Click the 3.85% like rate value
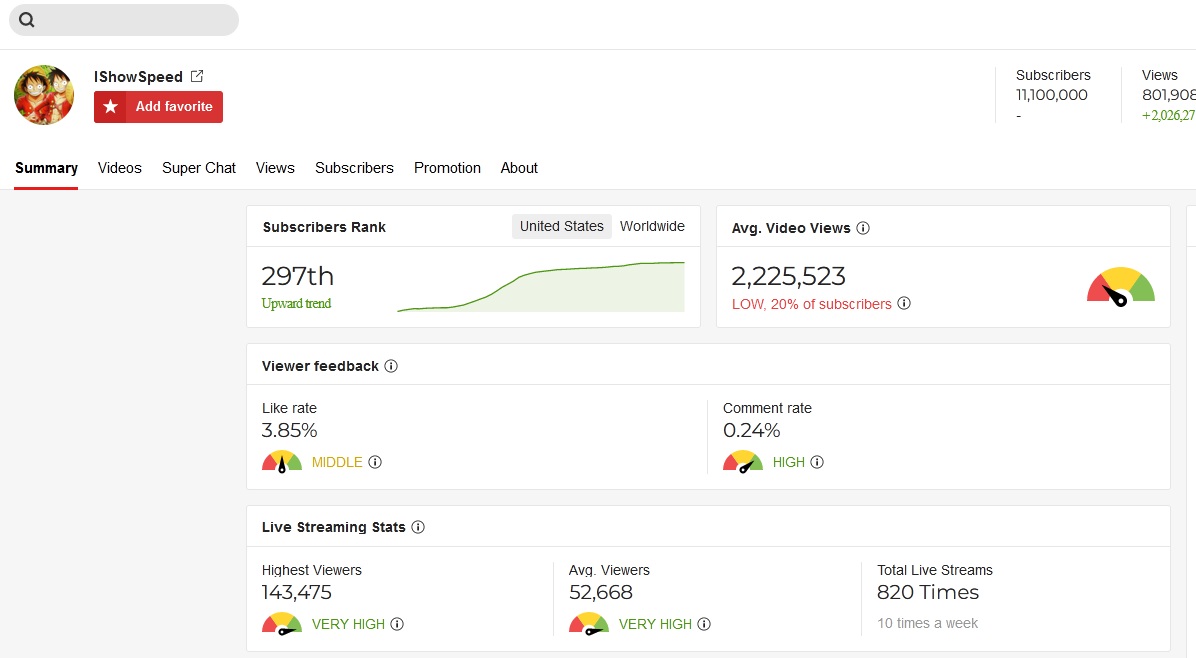This screenshot has width=1196, height=658. (x=289, y=430)
